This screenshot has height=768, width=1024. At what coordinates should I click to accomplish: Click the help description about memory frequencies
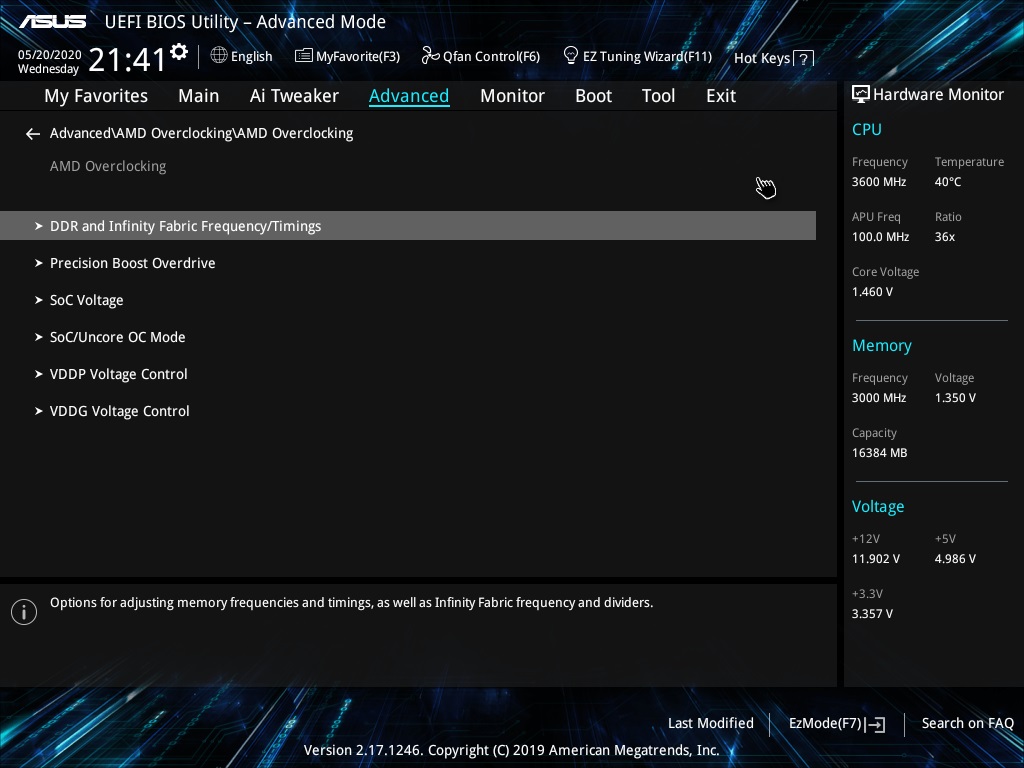tap(351, 603)
